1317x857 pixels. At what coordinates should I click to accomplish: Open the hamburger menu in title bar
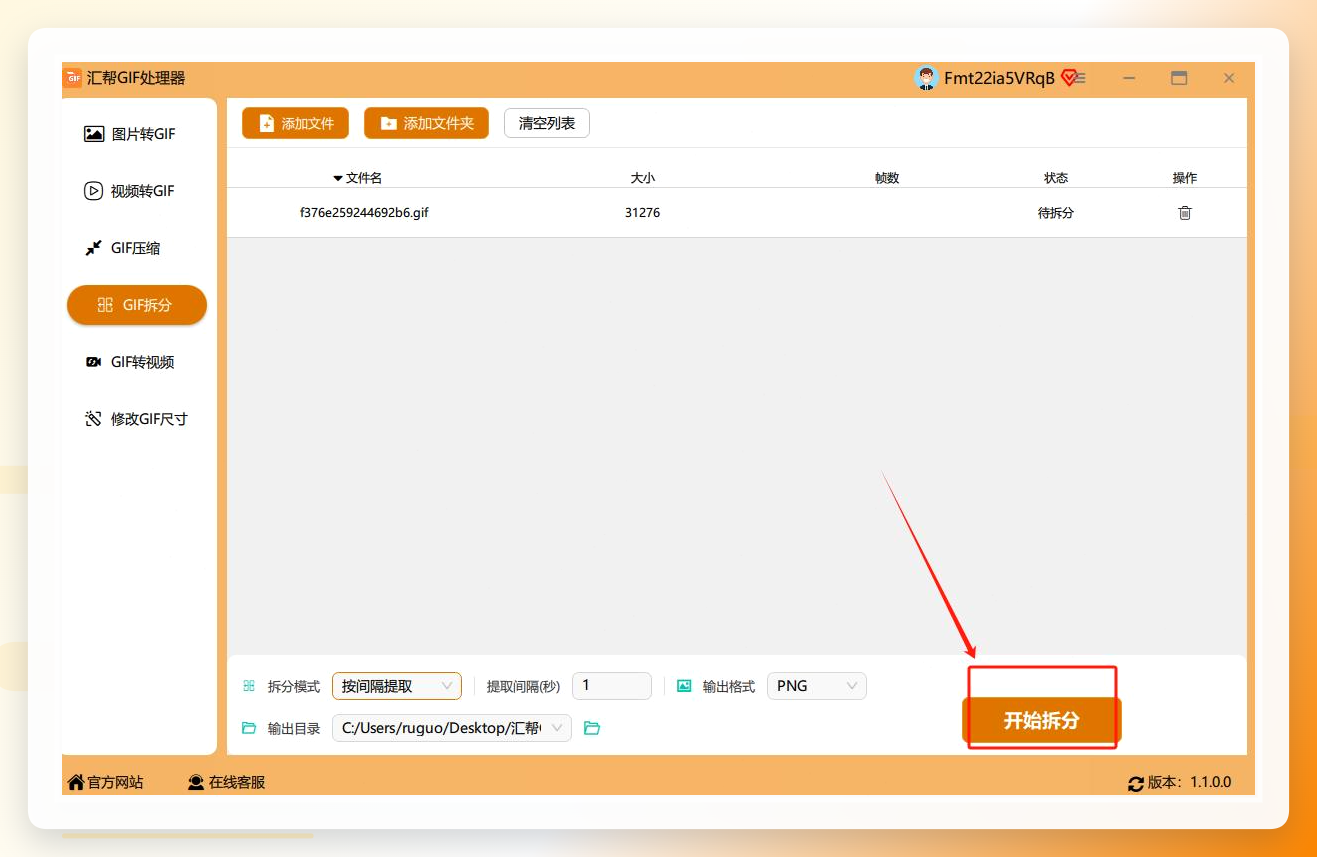point(1081,78)
